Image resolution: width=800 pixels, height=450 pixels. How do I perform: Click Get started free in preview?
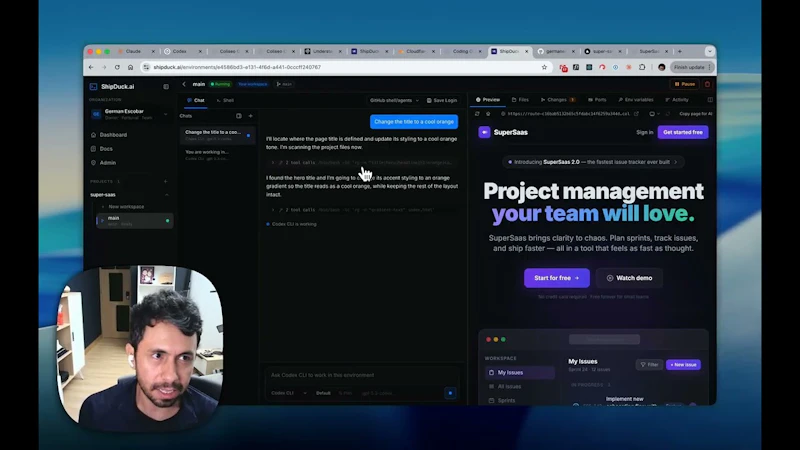(683, 132)
